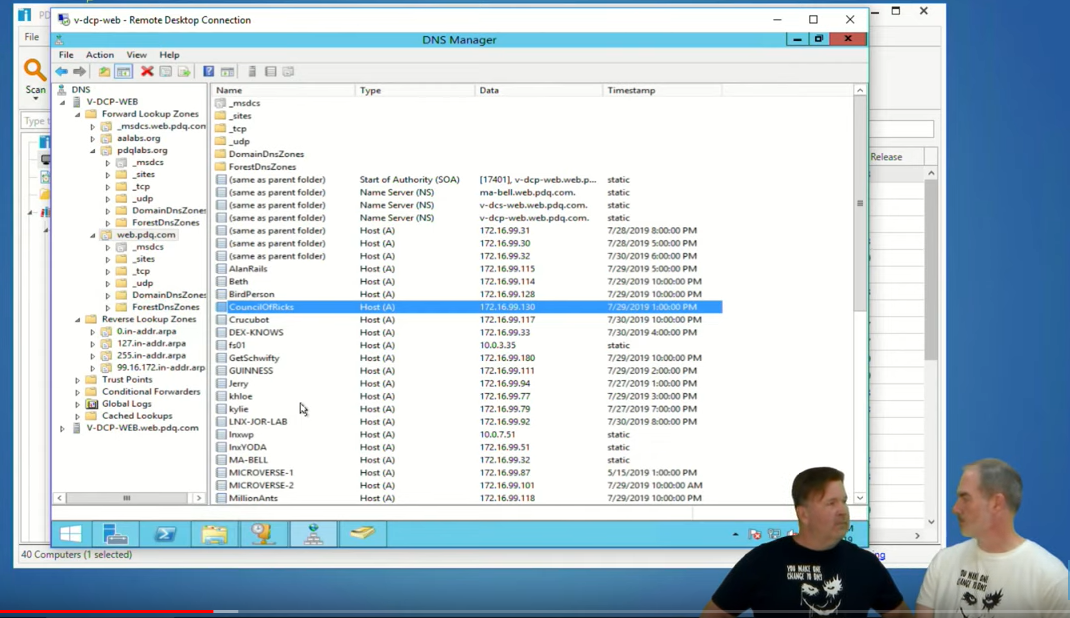Click the blue Back arrow in the toolbar
1070x618 pixels.
click(61, 72)
